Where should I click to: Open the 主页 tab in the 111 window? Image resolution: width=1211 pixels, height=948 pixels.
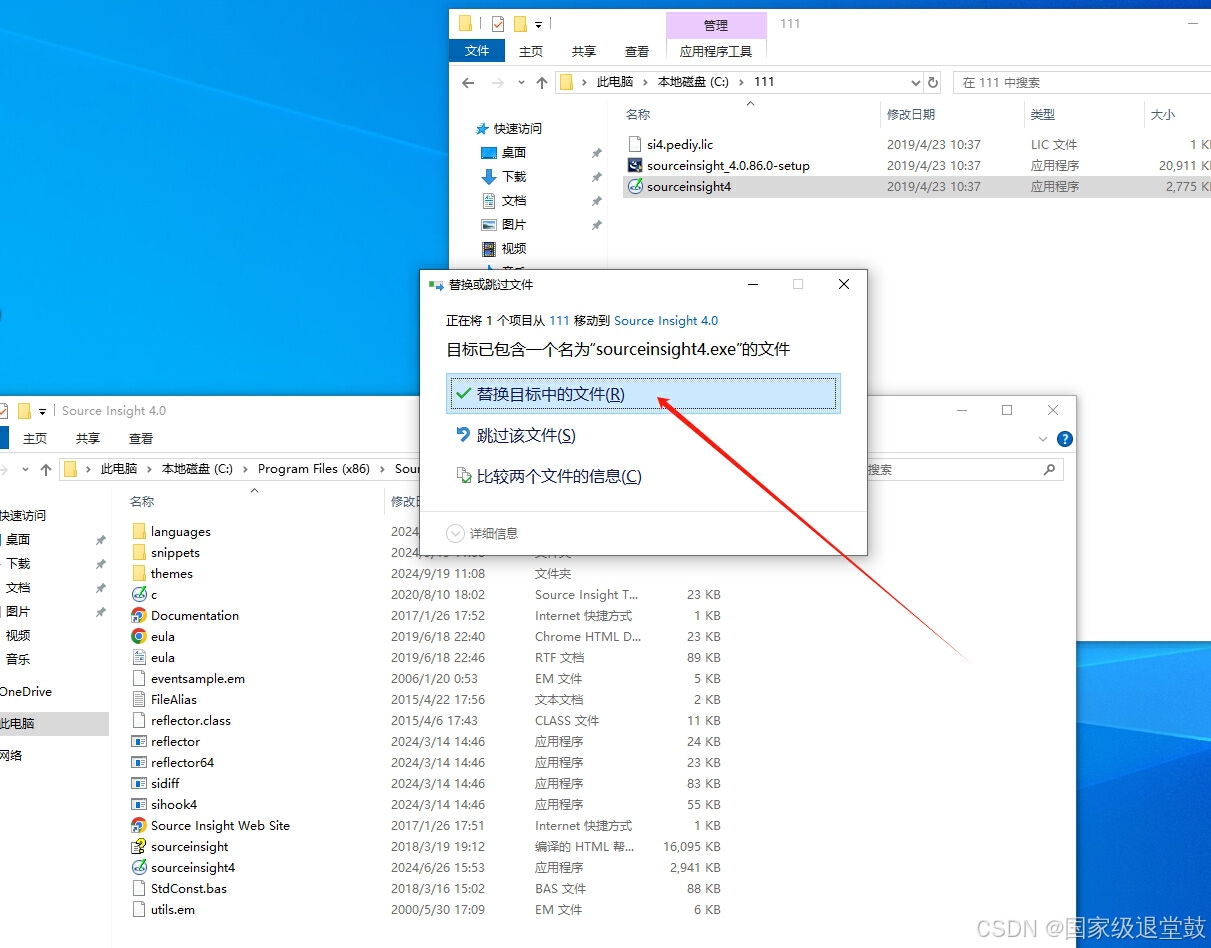531,51
